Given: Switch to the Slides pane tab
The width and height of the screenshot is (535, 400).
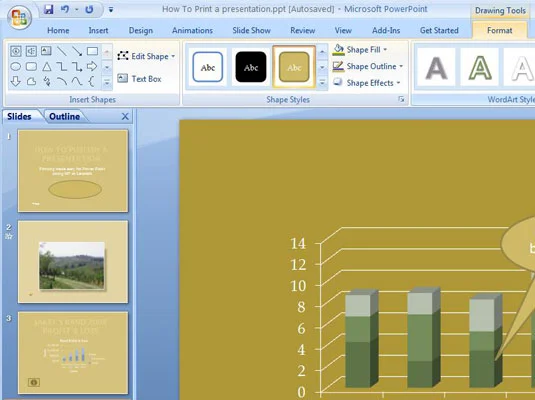Looking at the screenshot, I should [19, 116].
